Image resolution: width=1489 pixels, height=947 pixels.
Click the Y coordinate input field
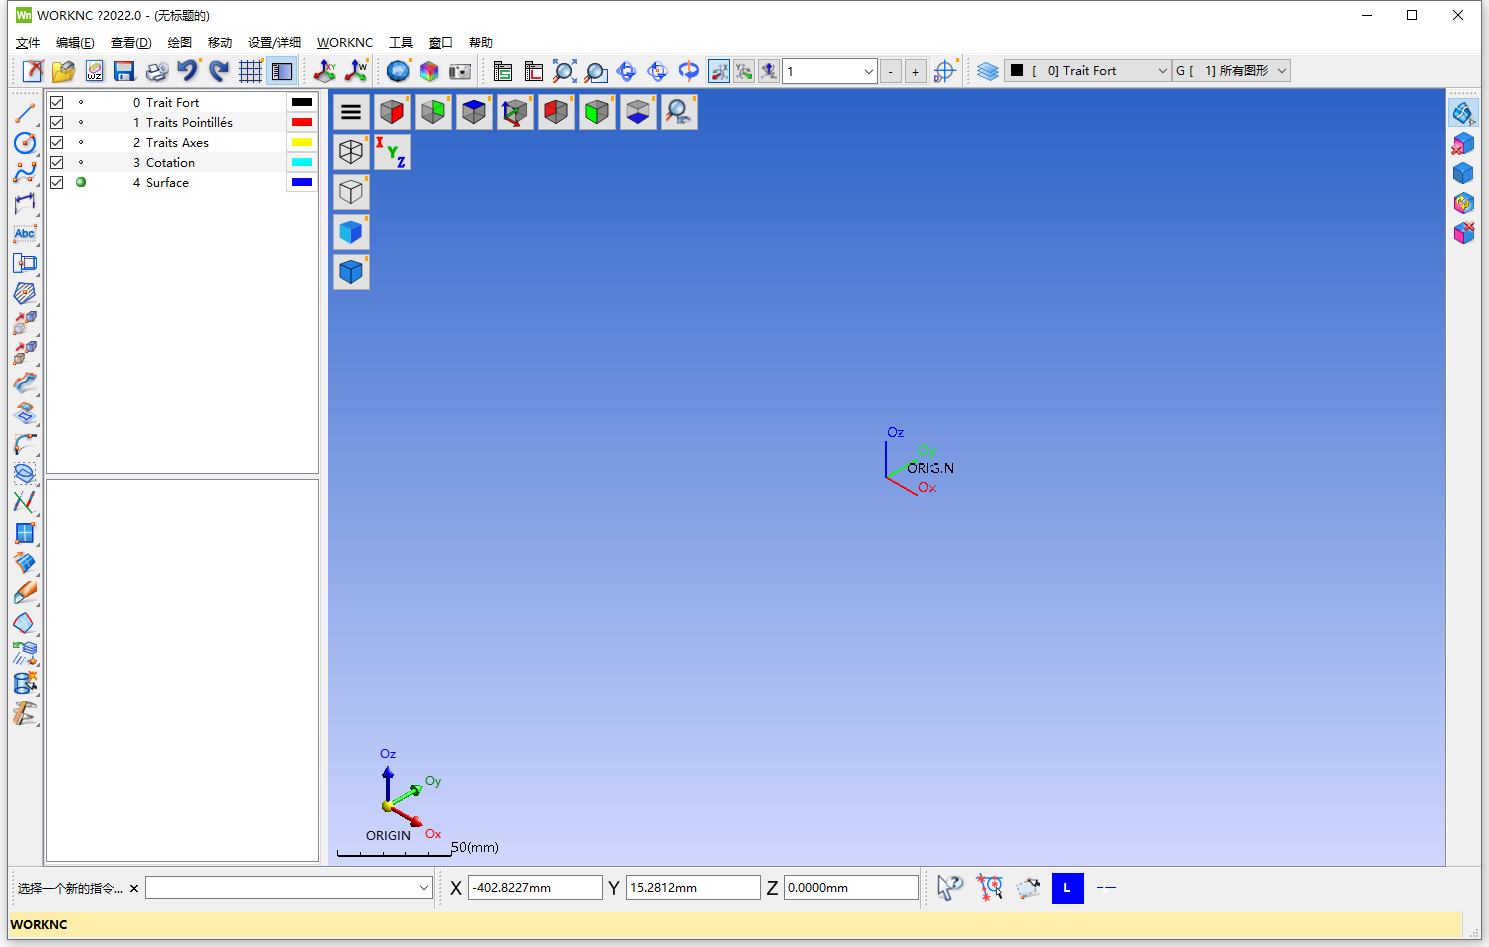(x=693, y=888)
